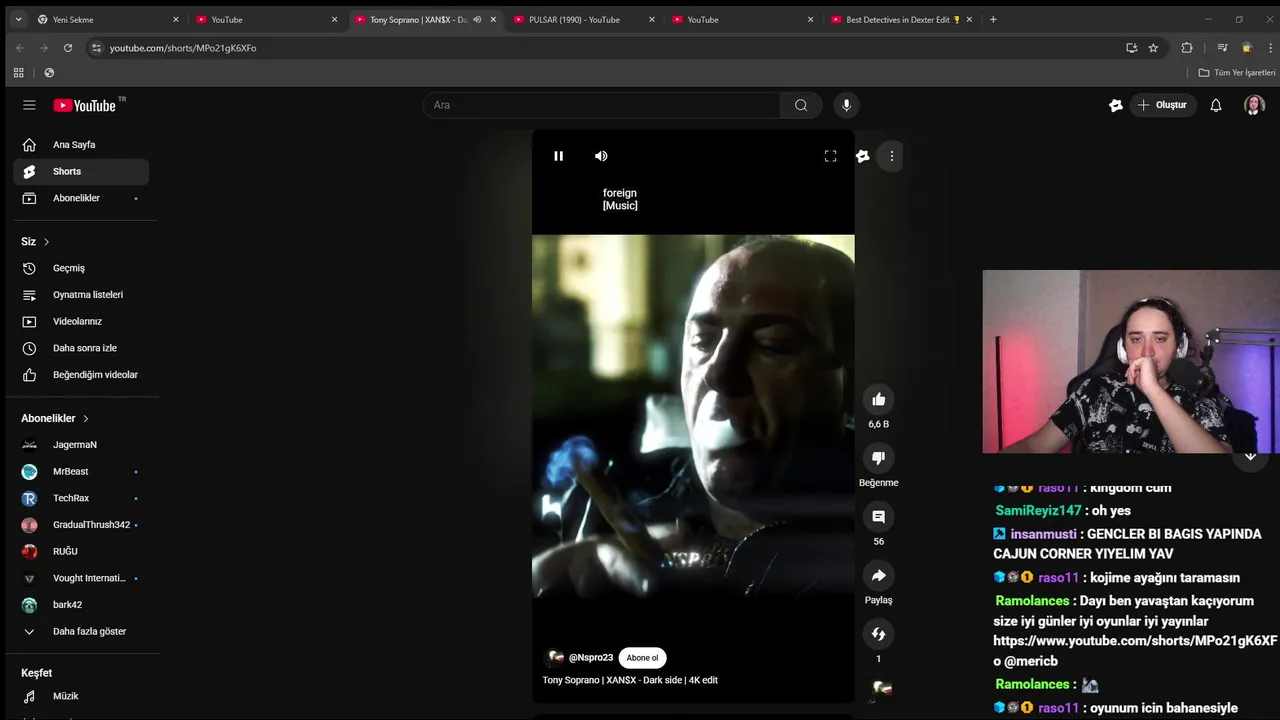This screenshot has width=1280, height=720.
Task: Run the search with the magnifier button
Action: point(801,105)
